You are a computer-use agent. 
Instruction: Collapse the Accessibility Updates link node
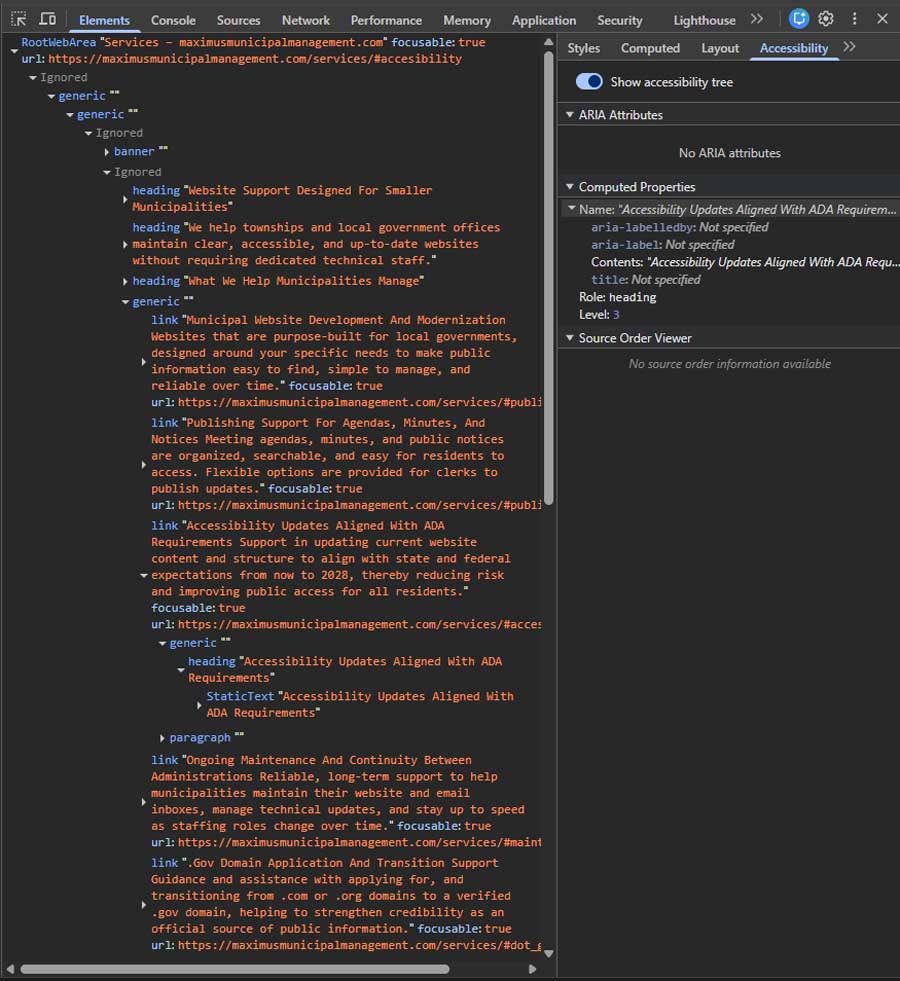pyautogui.click(x=144, y=575)
